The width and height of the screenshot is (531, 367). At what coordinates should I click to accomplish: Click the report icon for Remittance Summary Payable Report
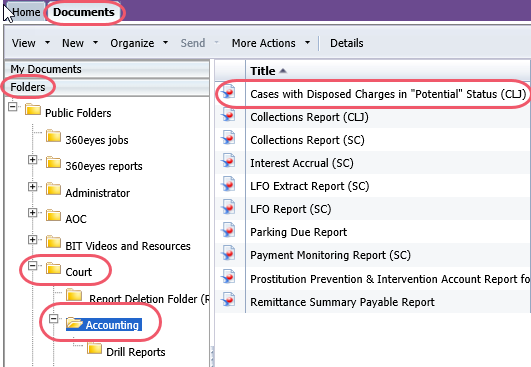(x=229, y=299)
